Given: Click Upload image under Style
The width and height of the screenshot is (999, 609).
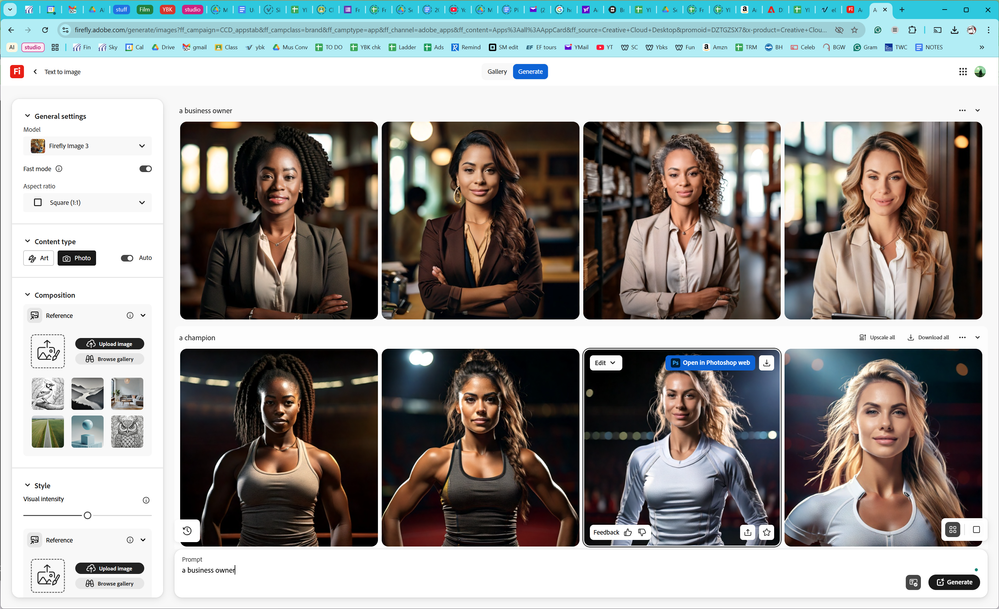Looking at the screenshot, I should [x=110, y=568].
